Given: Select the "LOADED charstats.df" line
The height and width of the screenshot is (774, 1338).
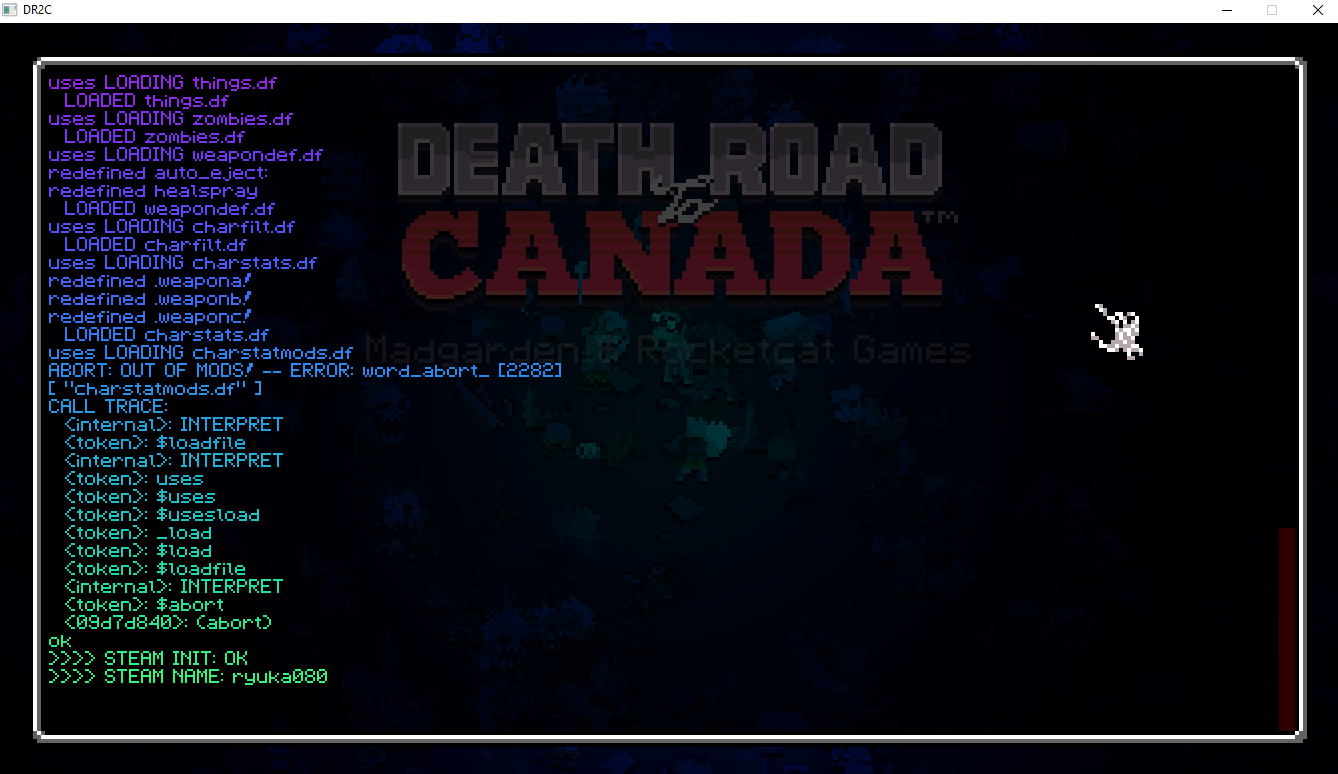Looking at the screenshot, I should 166,335.
